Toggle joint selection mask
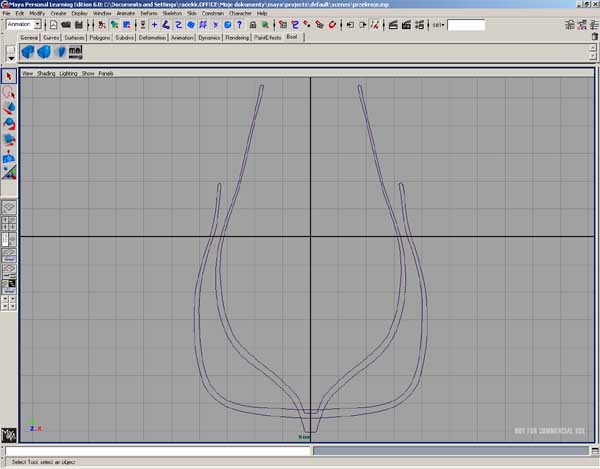Viewport: 600px width, 469px height. coord(166,25)
